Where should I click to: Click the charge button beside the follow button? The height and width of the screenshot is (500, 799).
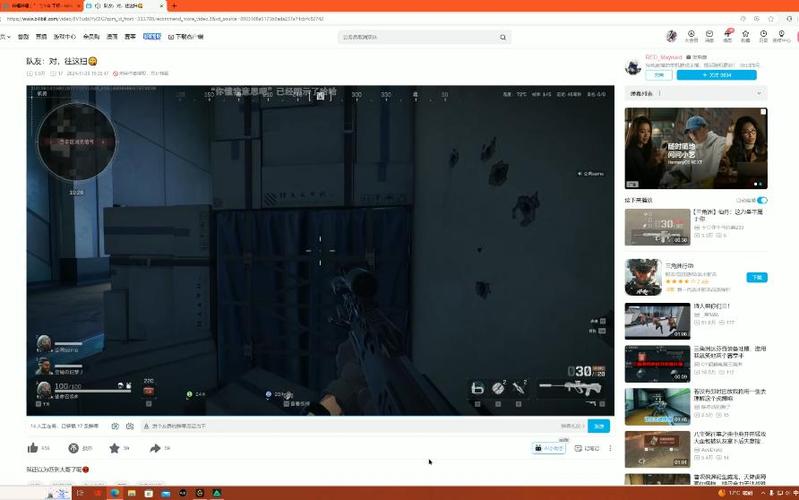(659, 75)
